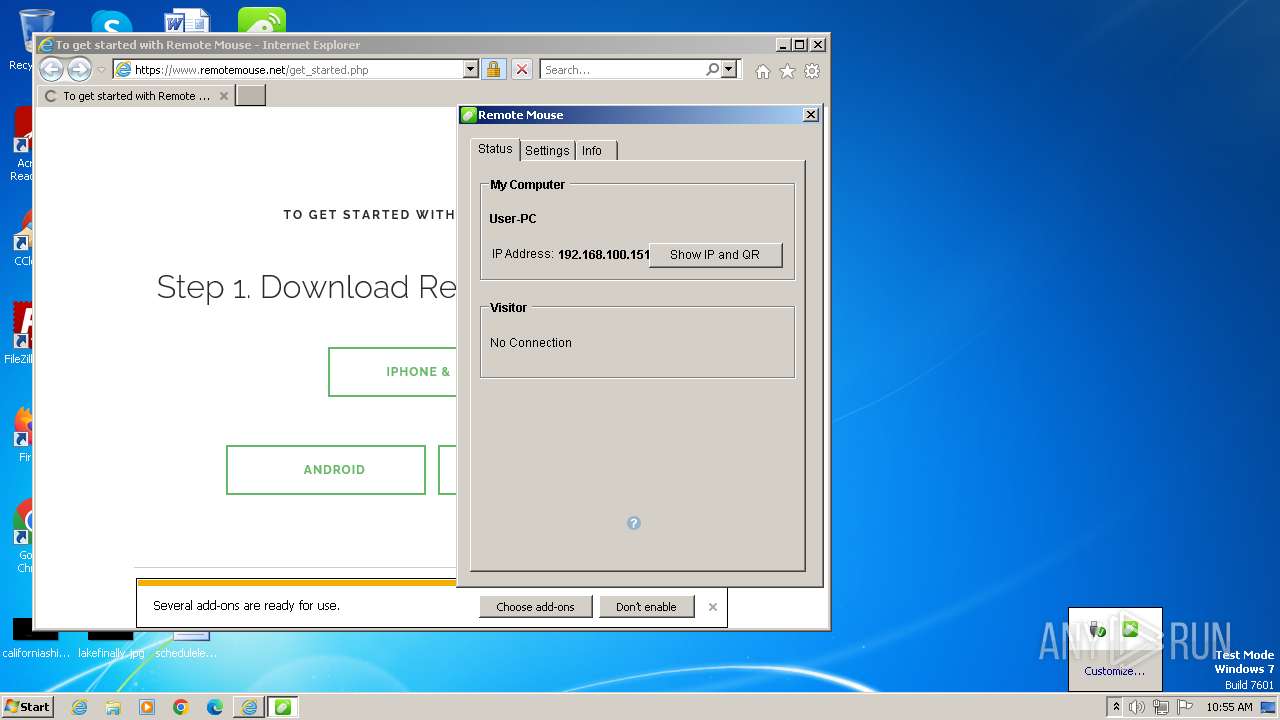Open the File Explorer taskbar icon

(x=113, y=707)
